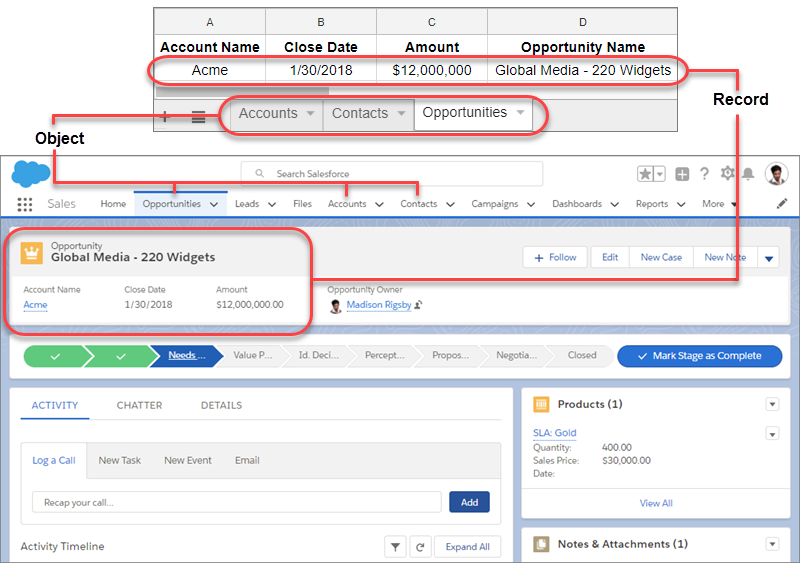The height and width of the screenshot is (563, 802).
Task: Open the help question mark icon
Action: click(x=704, y=174)
